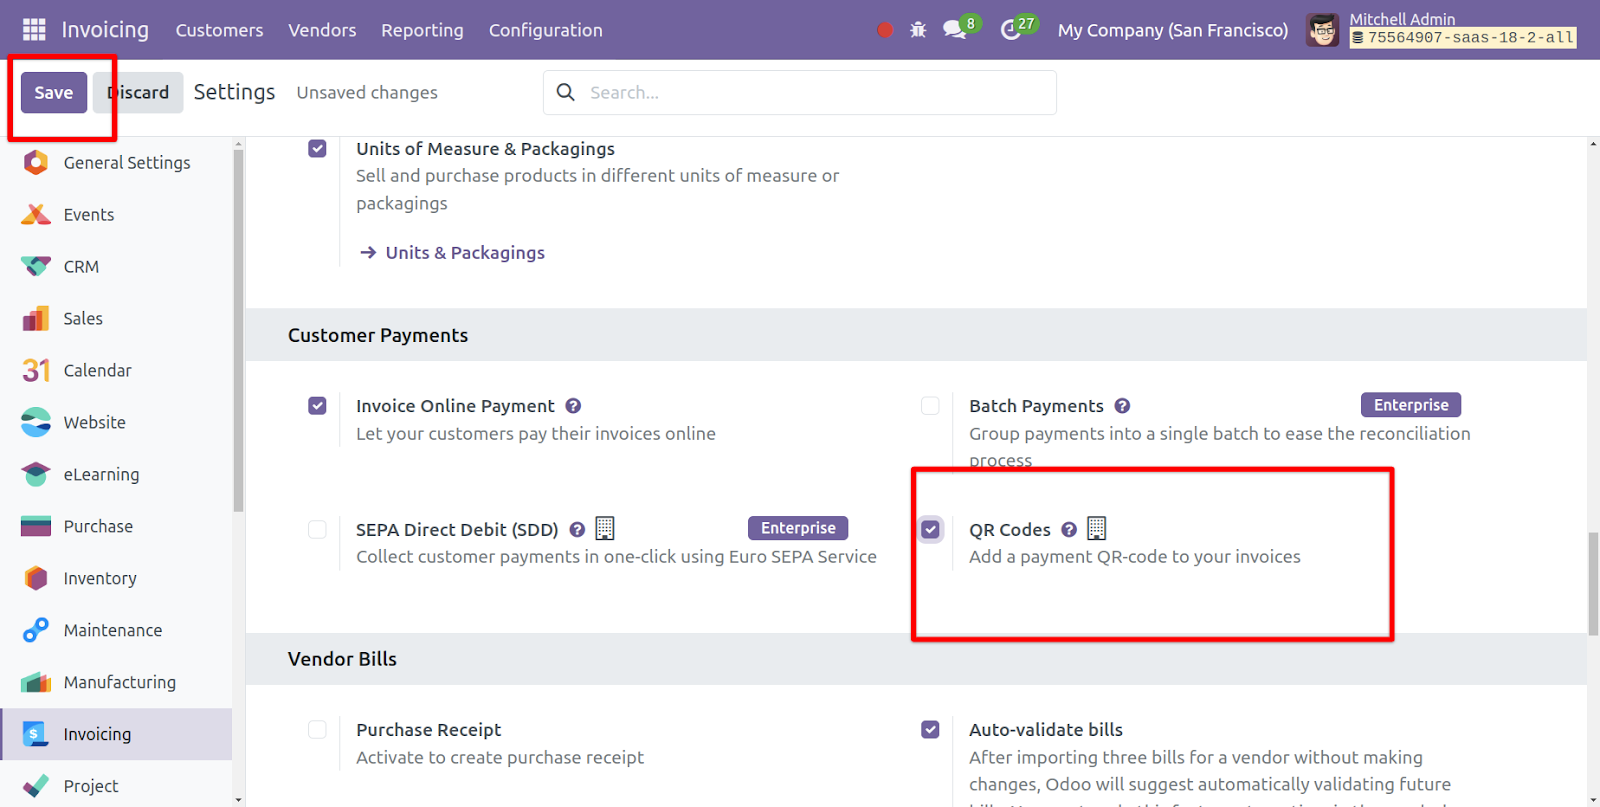Follow the Units & Packagings link

[x=465, y=253]
